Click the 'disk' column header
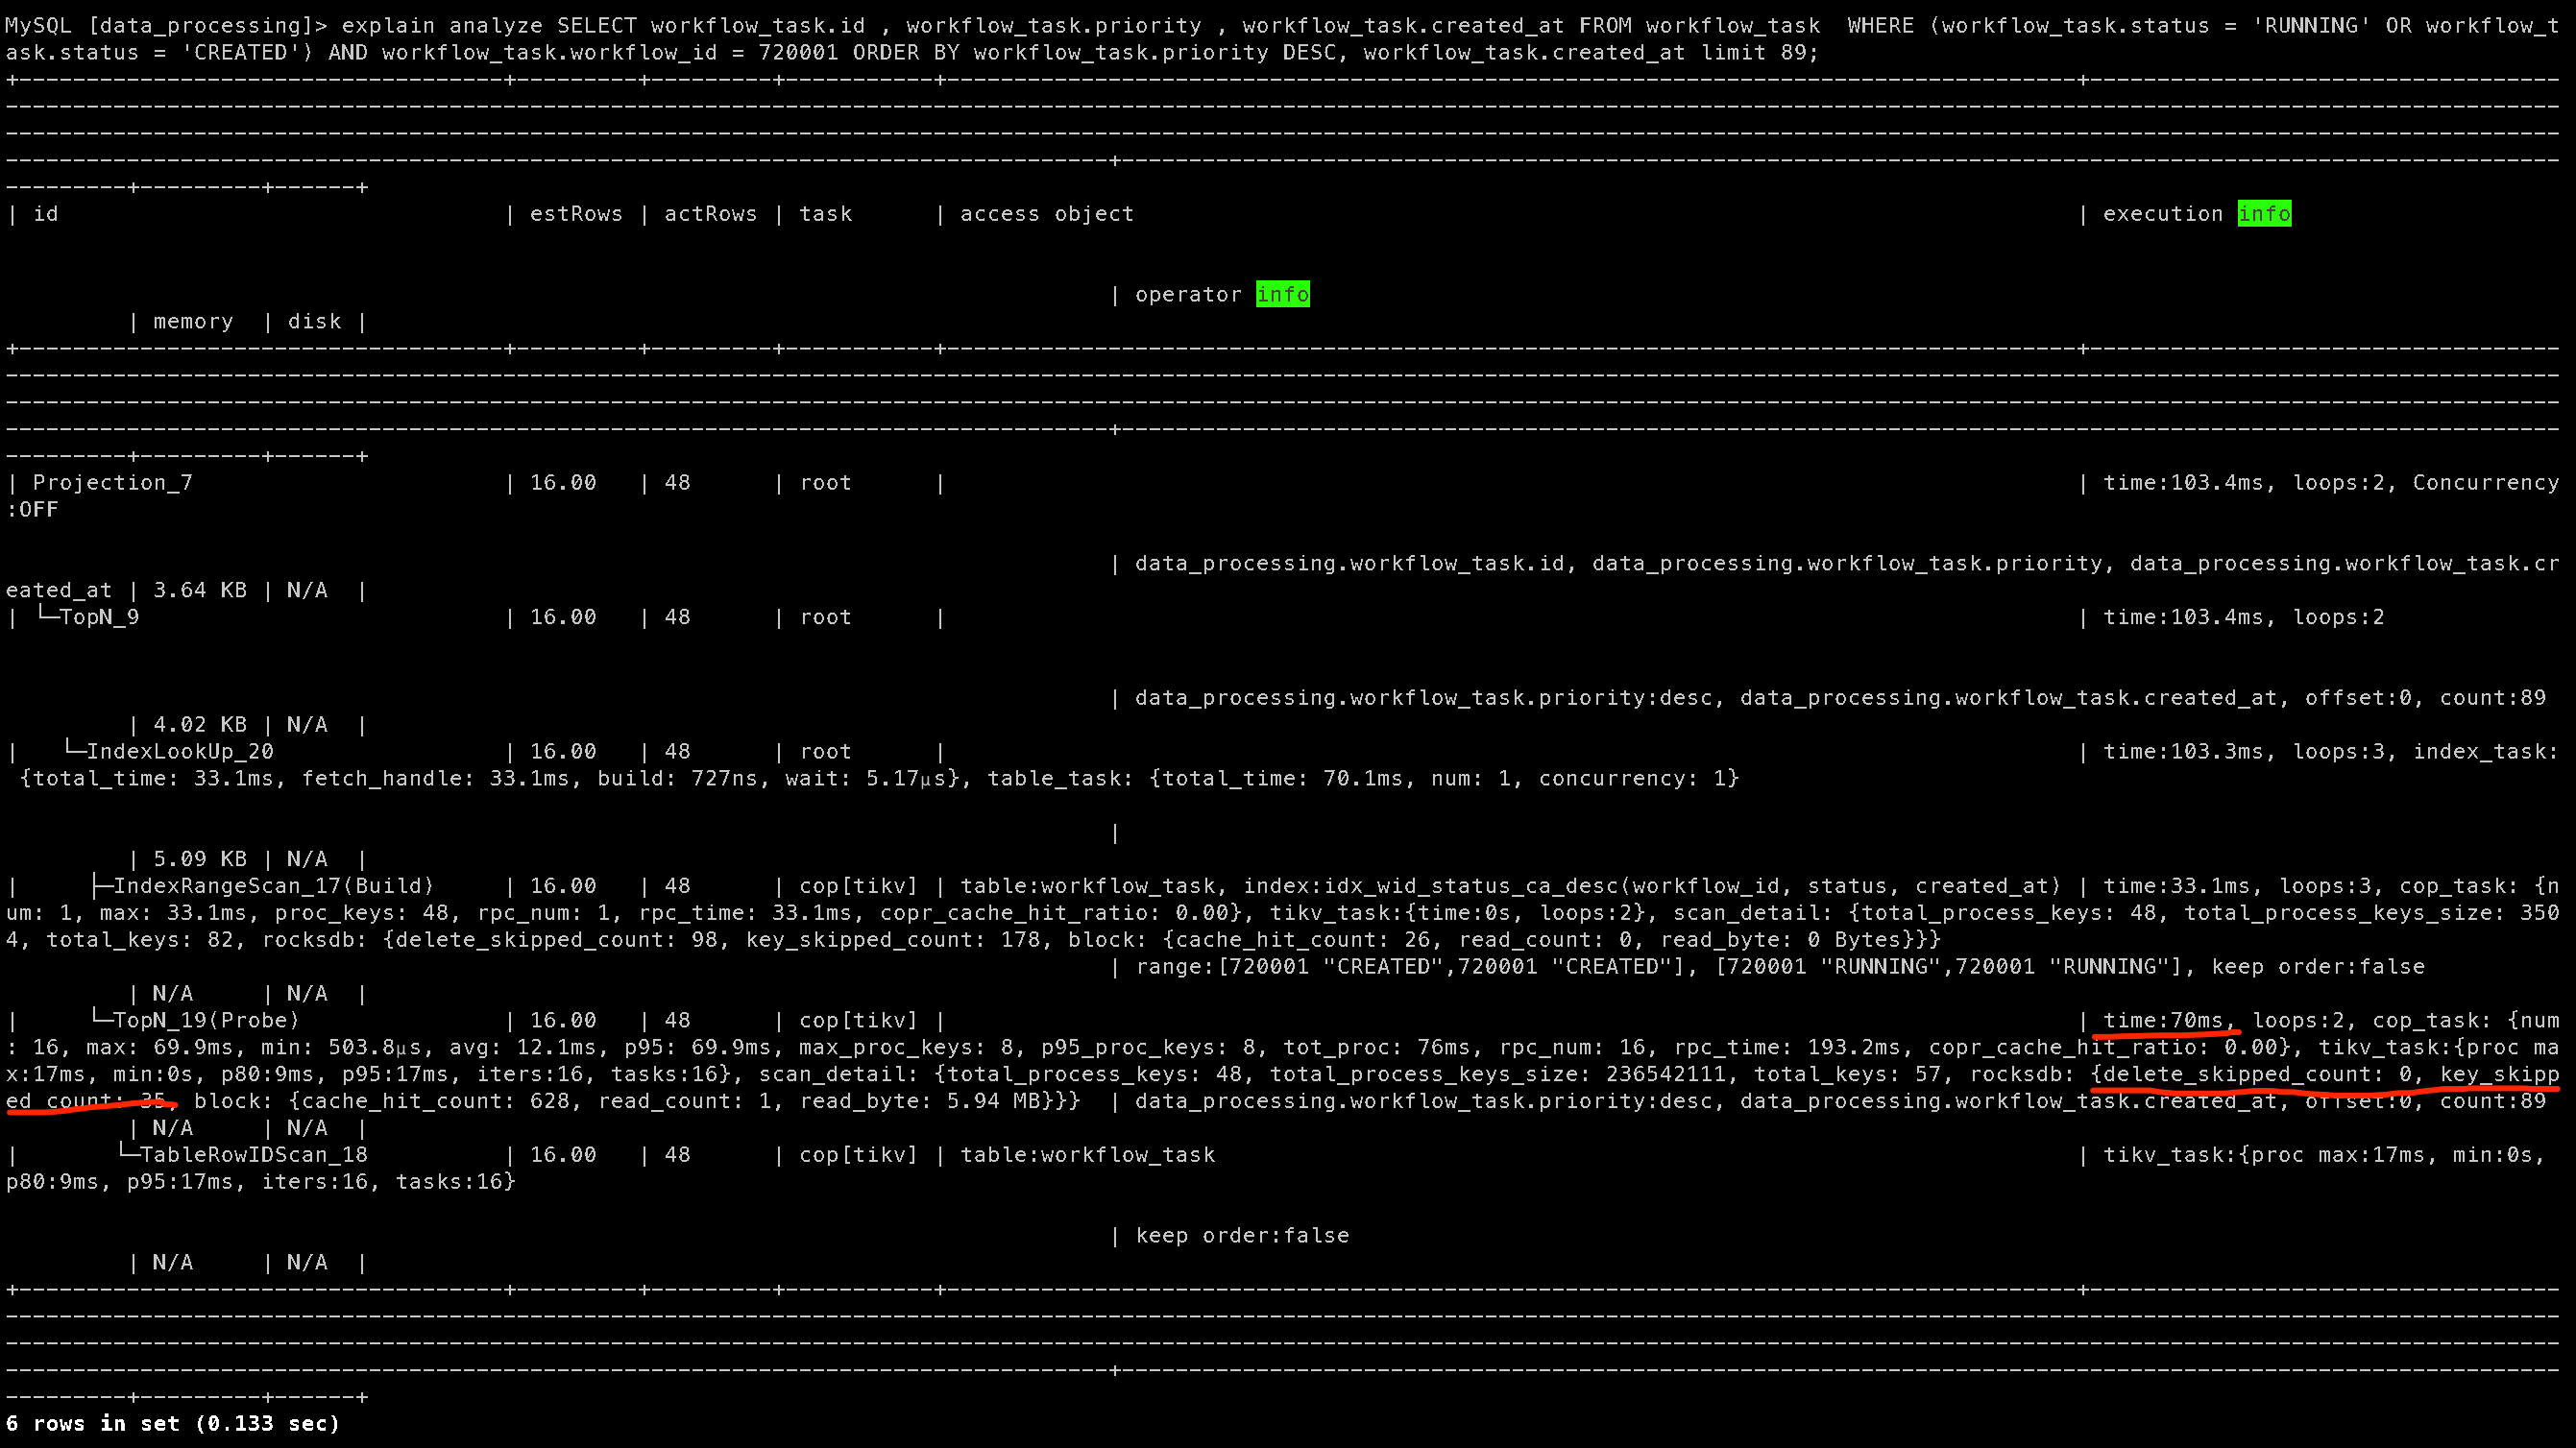Viewport: 2576px width, 1448px height. pos(314,322)
